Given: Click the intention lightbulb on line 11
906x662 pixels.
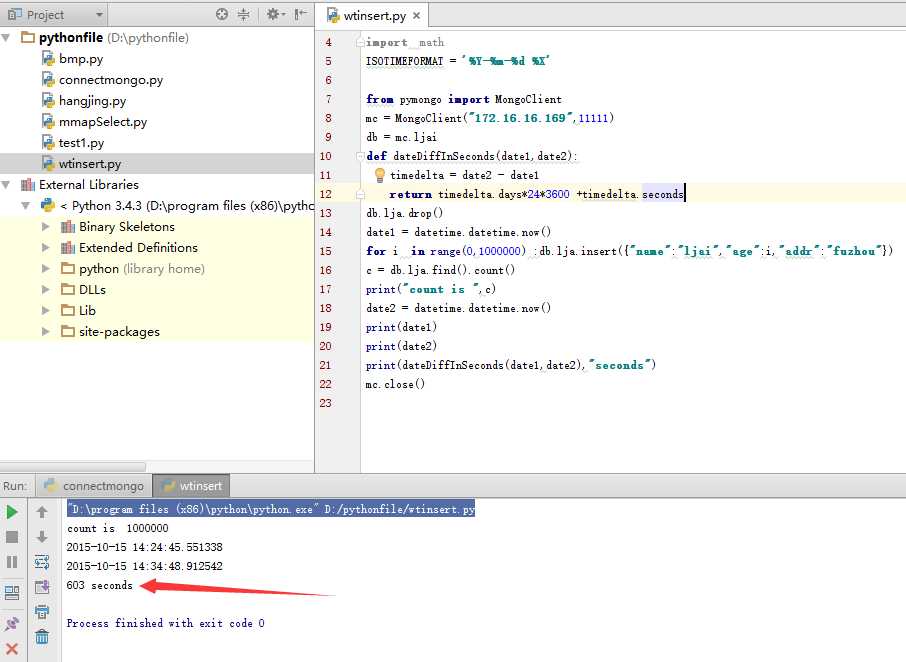Looking at the screenshot, I should [x=380, y=174].
